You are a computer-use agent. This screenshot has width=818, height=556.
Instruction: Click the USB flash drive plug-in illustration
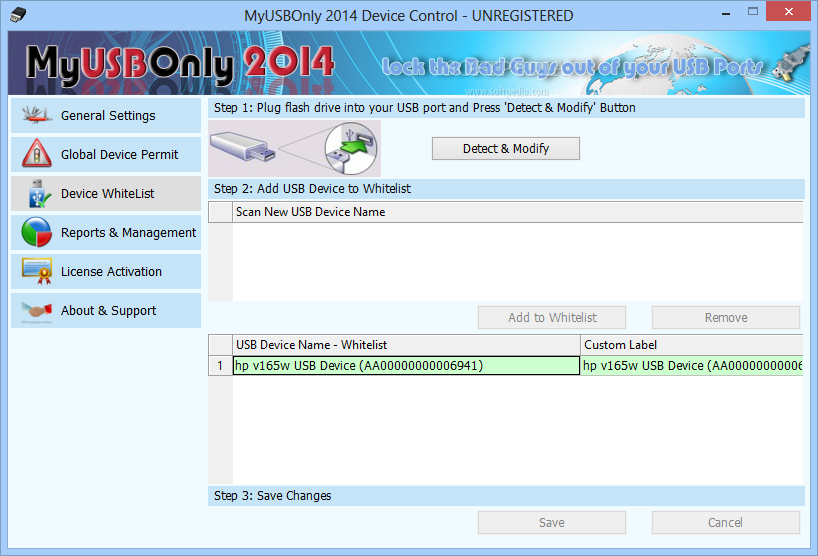pos(294,149)
